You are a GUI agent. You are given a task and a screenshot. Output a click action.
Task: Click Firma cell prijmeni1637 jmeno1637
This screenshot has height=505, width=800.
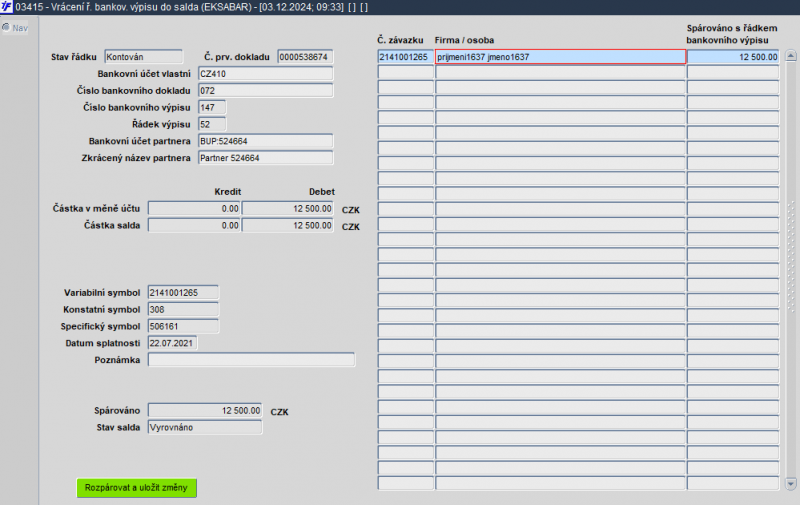point(560,57)
